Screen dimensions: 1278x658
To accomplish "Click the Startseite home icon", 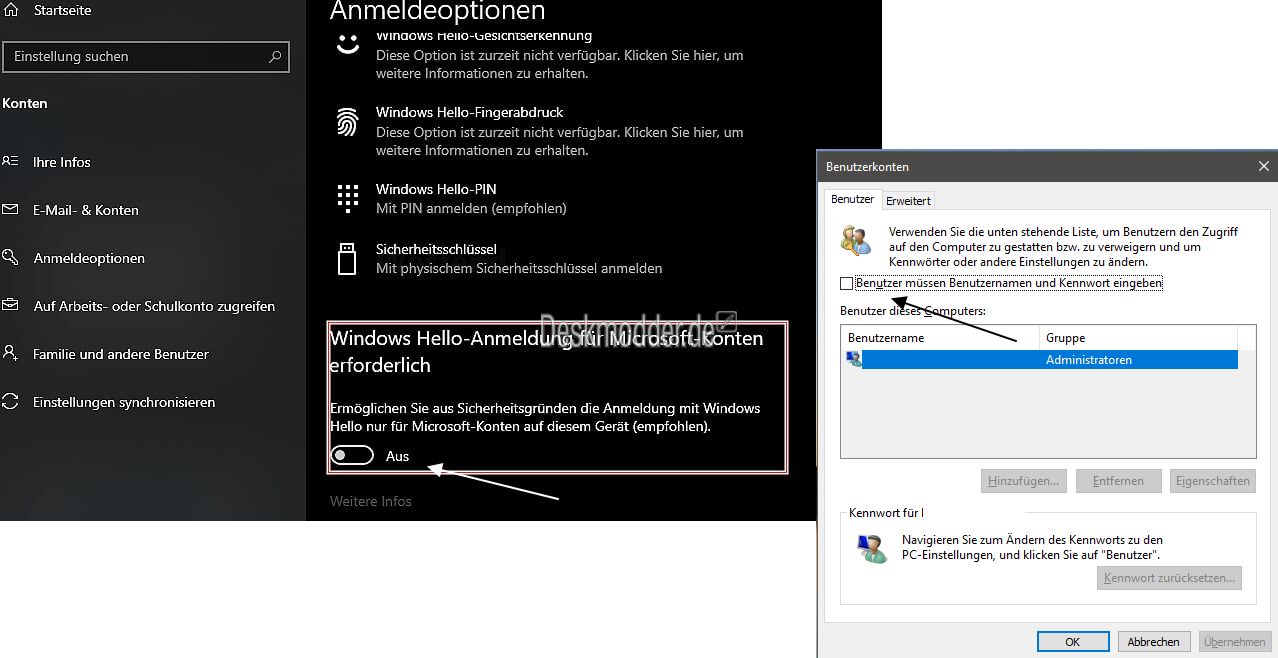I will (x=10, y=10).
